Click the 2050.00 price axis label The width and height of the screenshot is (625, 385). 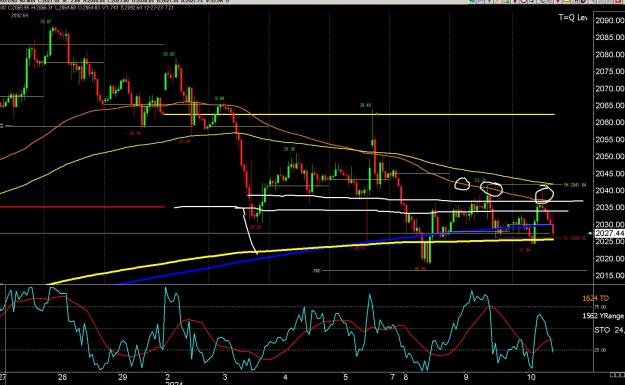coord(610,156)
